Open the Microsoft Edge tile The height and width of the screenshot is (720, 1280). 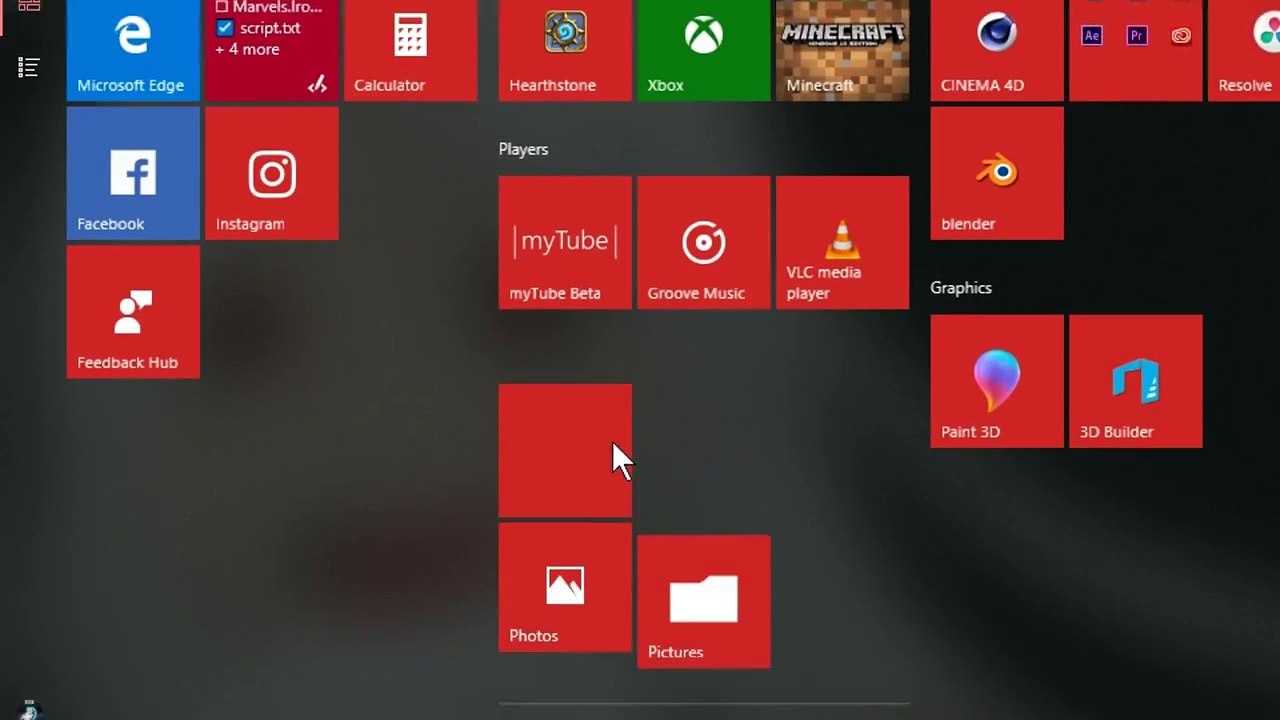[133, 50]
